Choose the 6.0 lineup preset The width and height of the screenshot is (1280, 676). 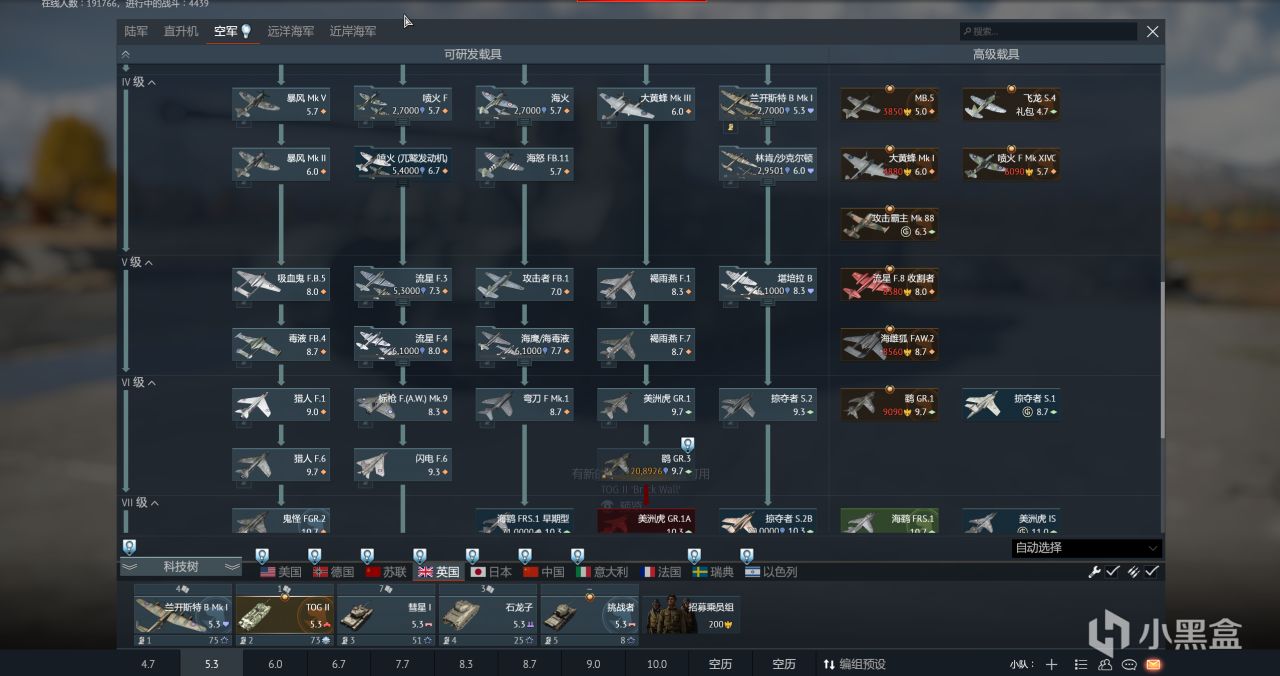click(x=275, y=664)
